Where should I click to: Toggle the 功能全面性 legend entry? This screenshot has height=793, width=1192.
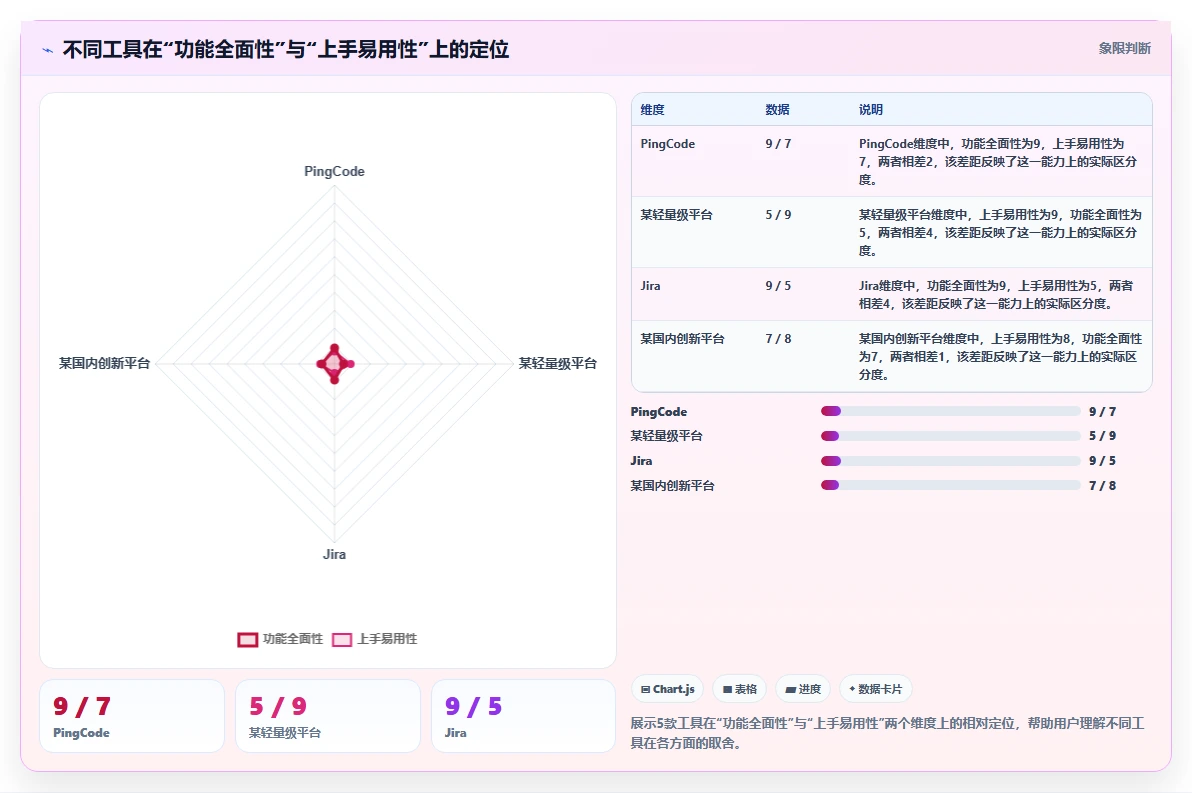[x=280, y=639]
